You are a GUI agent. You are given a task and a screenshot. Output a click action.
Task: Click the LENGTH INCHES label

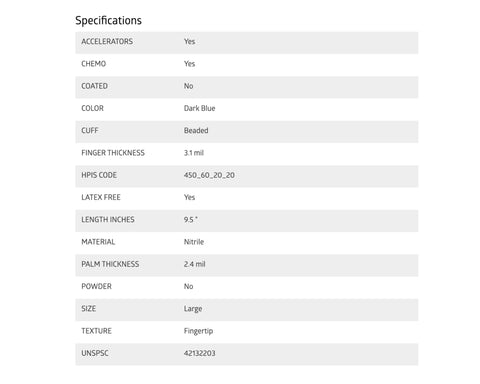click(108, 220)
